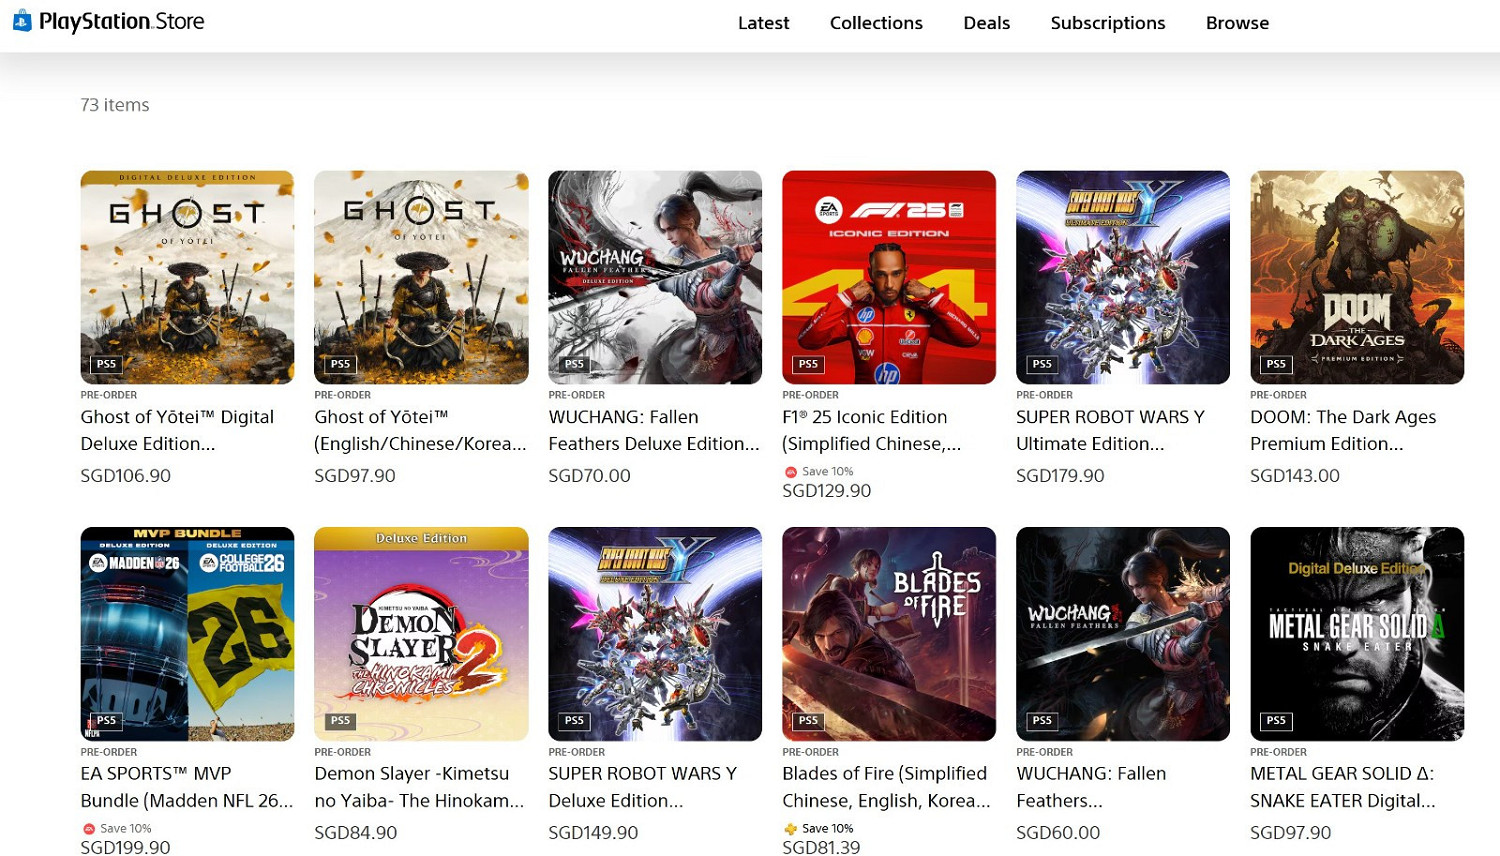Open the Subscriptions menu
1500x856 pixels.
tap(1107, 23)
